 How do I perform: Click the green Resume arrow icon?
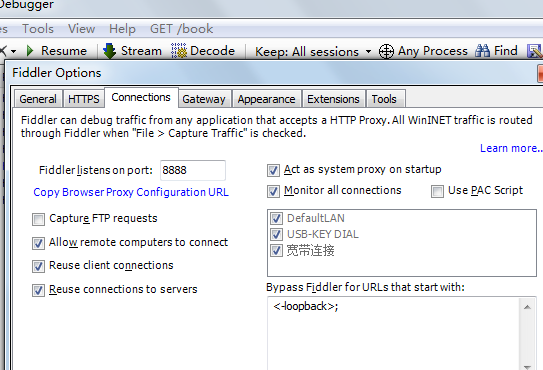(30, 51)
